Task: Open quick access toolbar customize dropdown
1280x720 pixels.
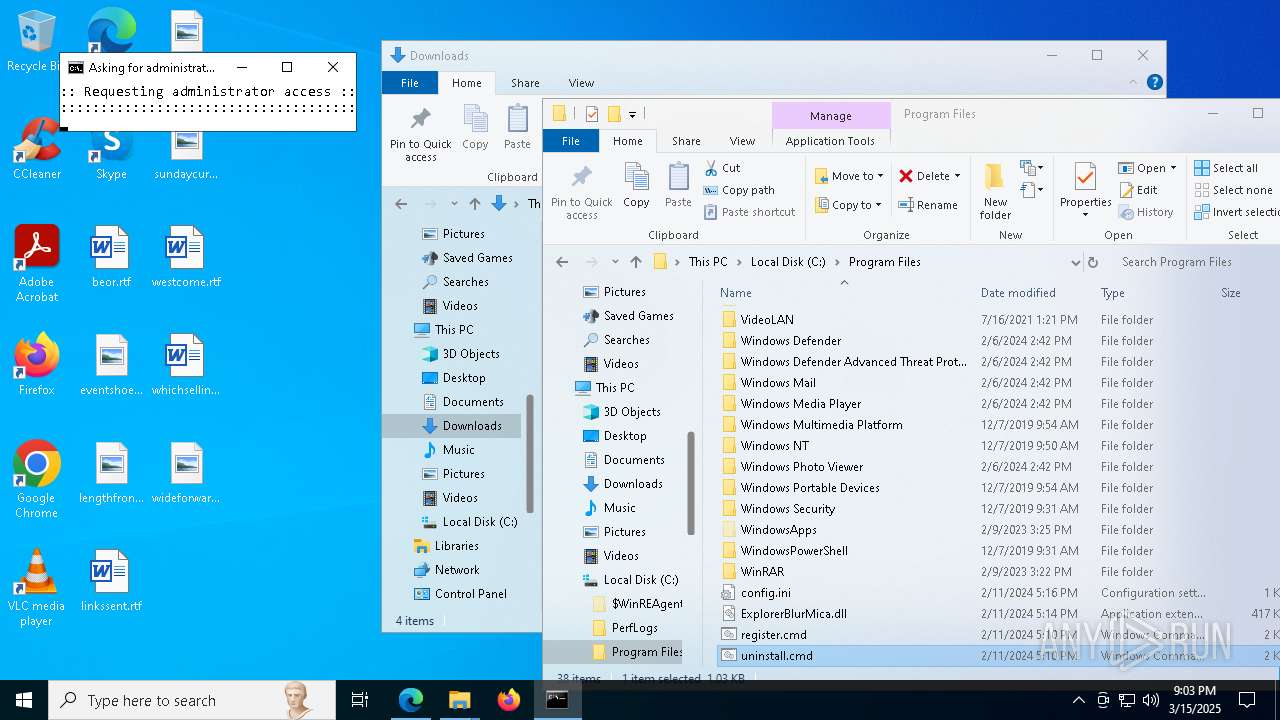Action: pos(633,114)
